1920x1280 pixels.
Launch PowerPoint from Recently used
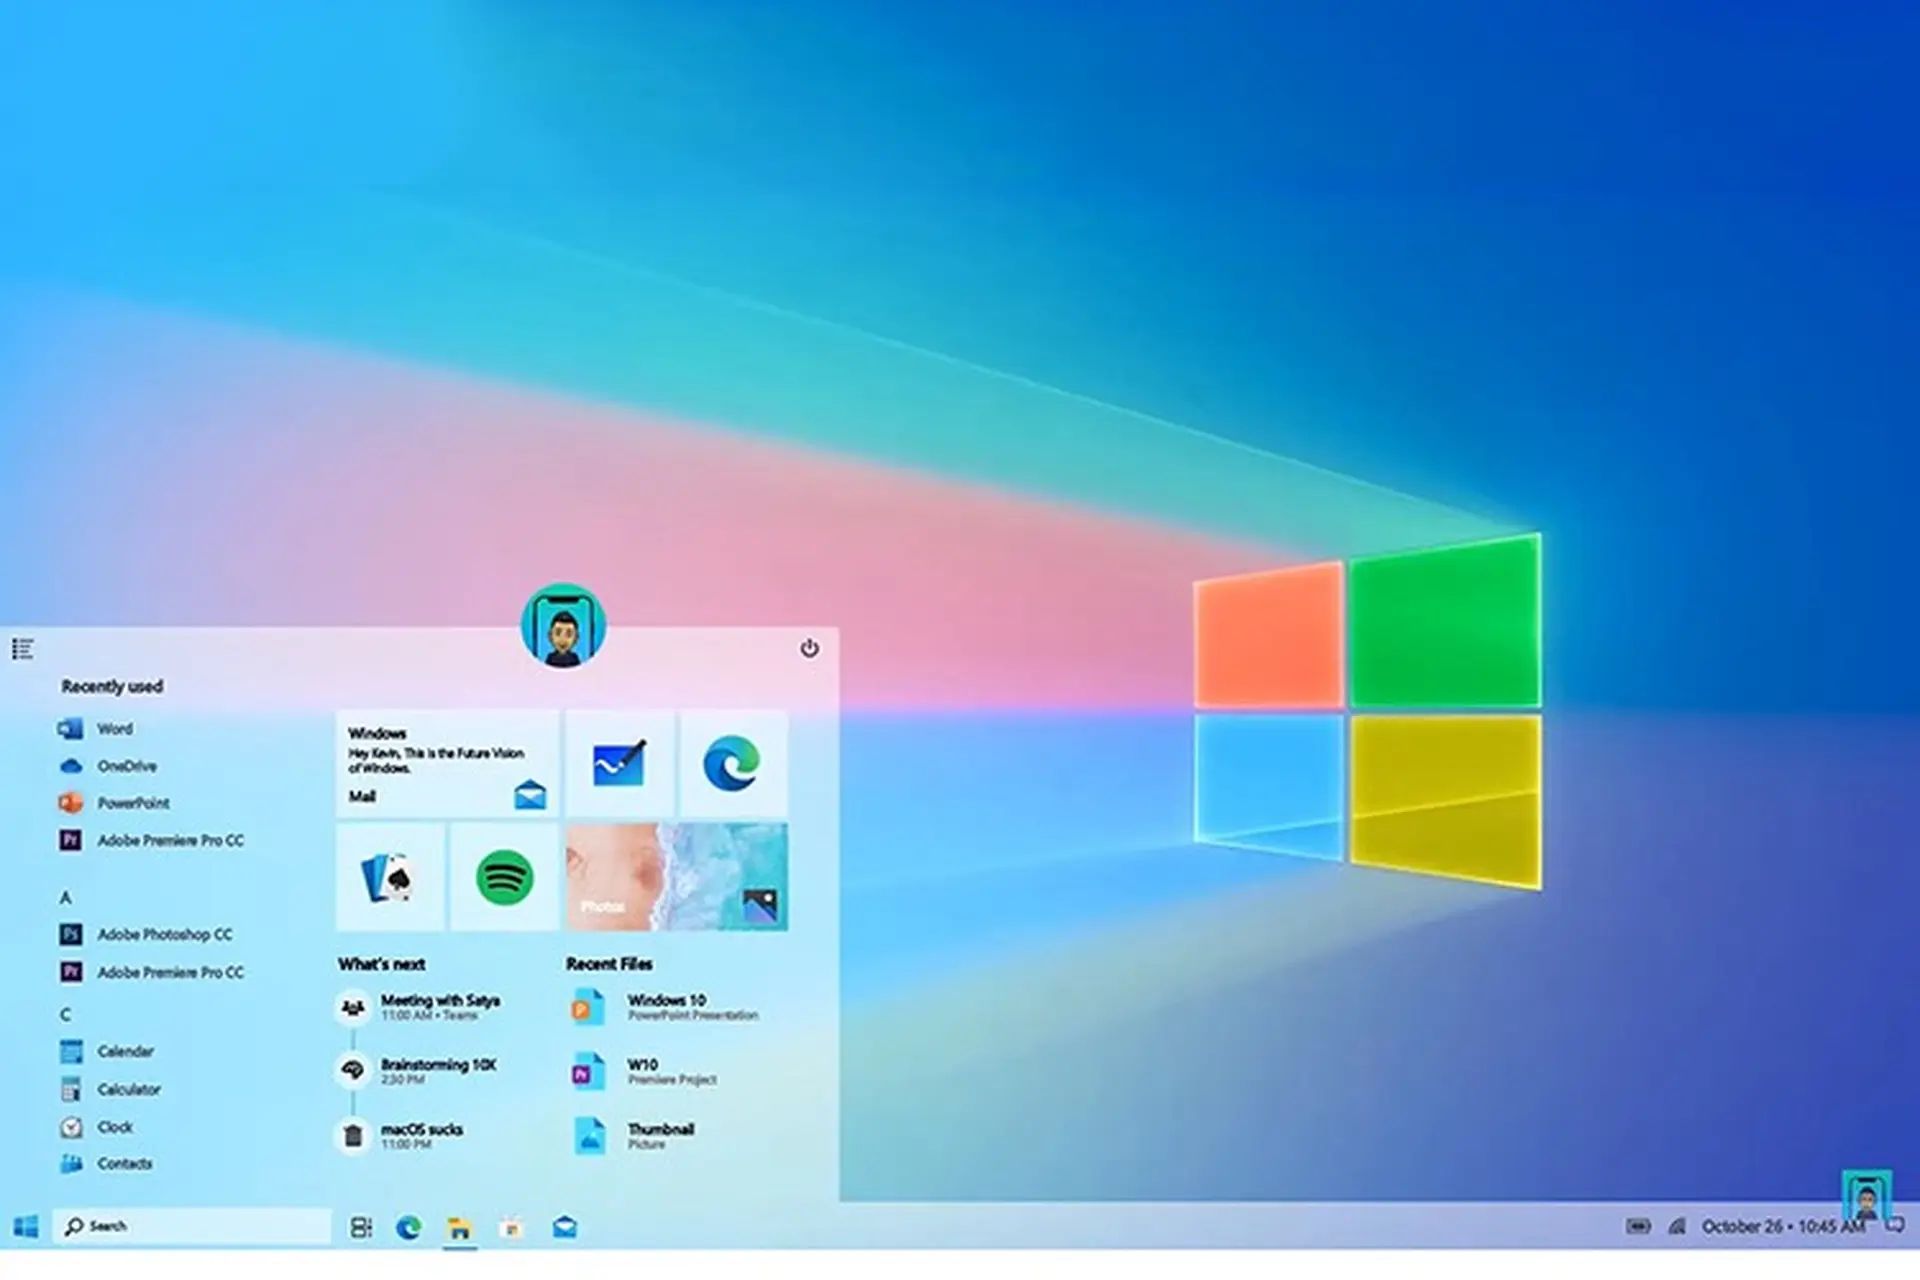click(114, 803)
